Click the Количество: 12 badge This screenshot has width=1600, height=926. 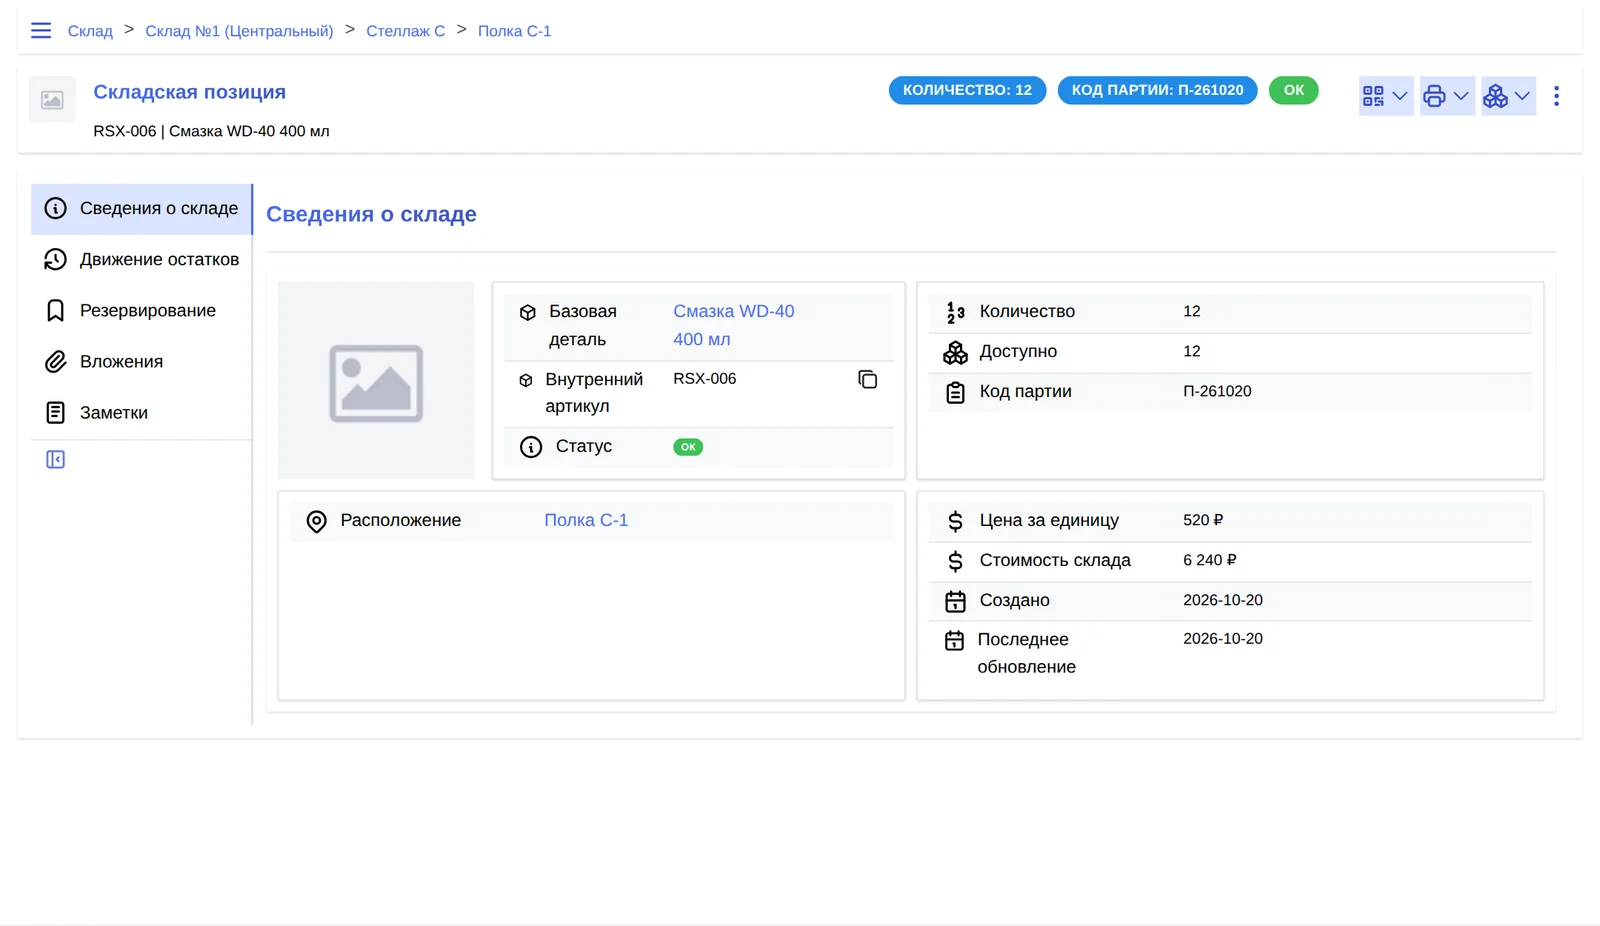click(967, 90)
